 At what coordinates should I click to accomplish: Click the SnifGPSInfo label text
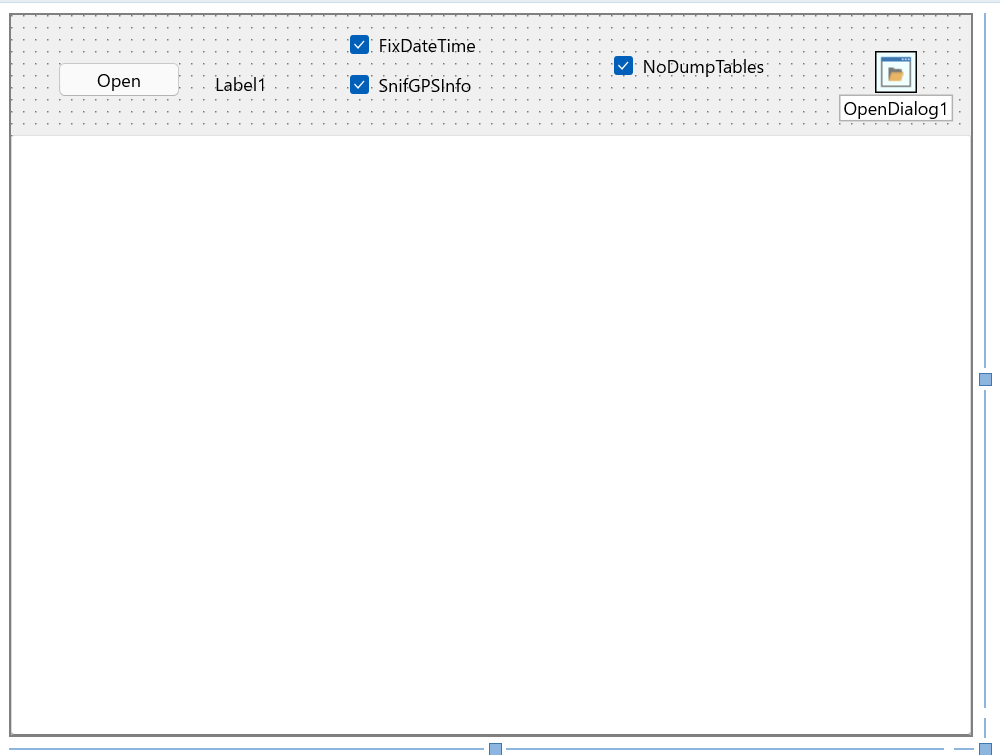click(424, 86)
